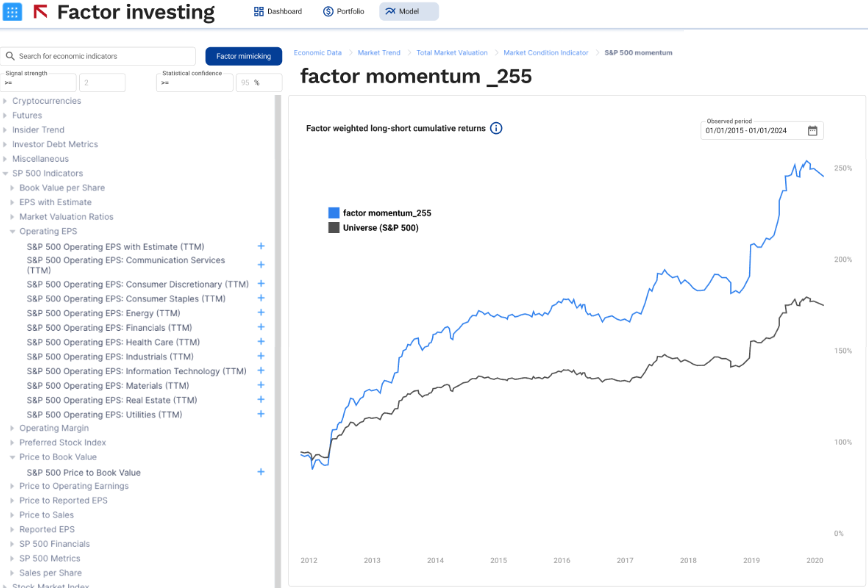Click the app grid icon at top left
This screenshot has width=868, height=588.
(13, 12)
